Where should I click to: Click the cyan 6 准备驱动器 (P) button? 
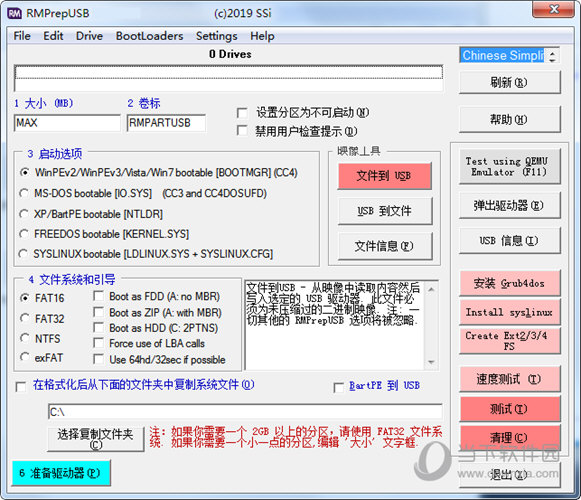61,473
